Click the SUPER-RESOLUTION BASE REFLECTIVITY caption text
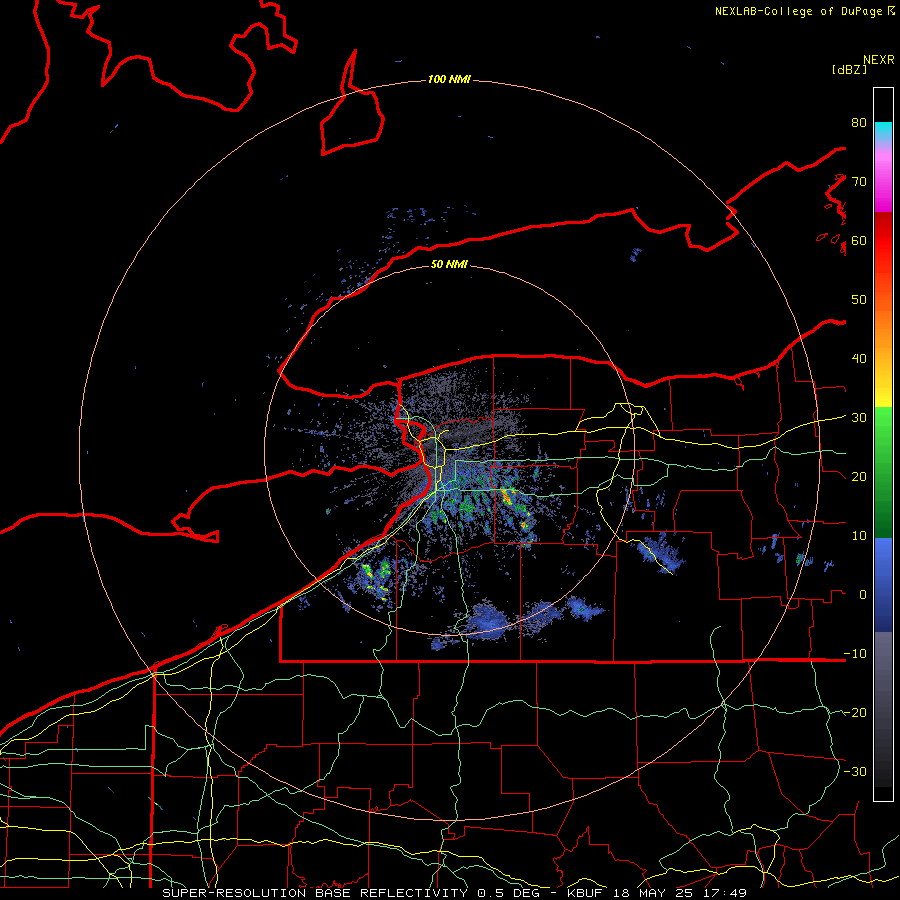This screenshot has height=900, width=900. (315, 893)
